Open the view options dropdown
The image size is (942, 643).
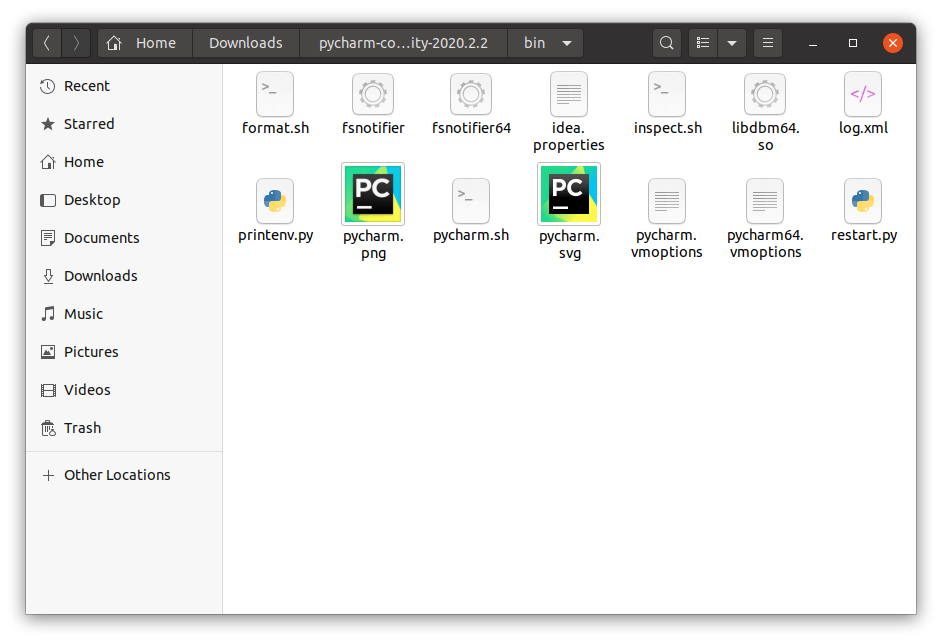[x=731, y=43]
